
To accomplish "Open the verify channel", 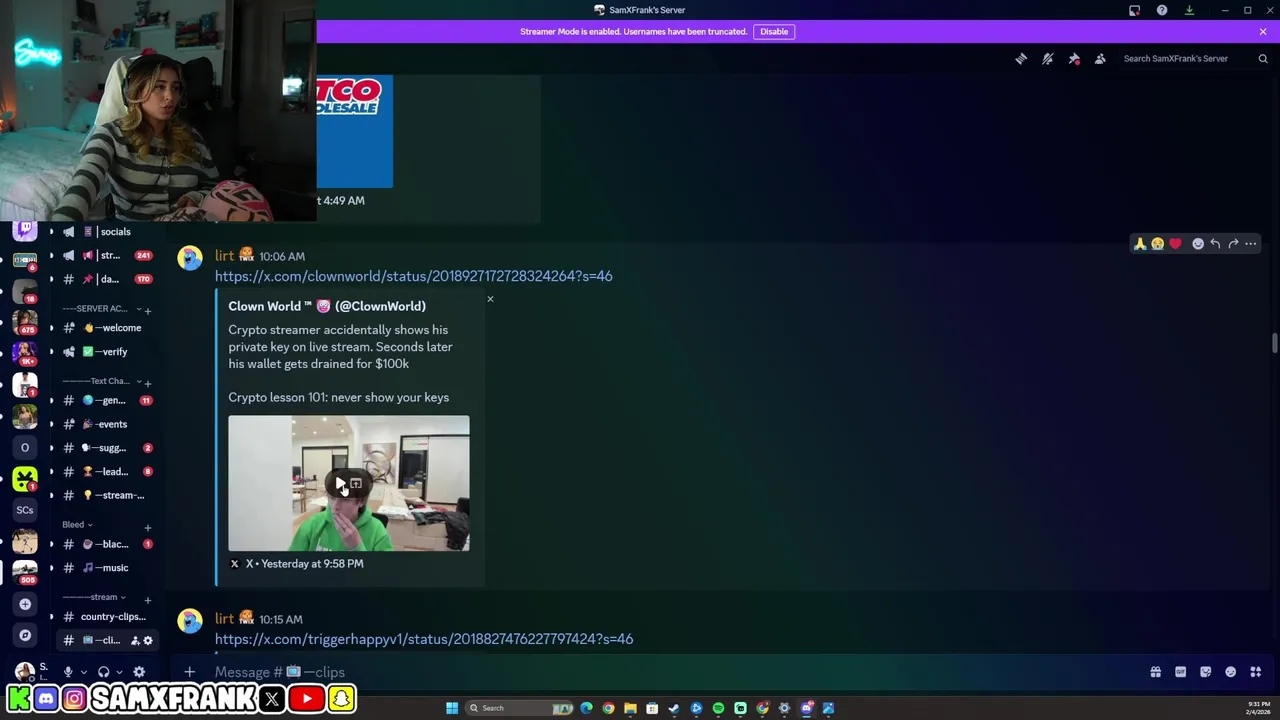I will coord(103,352).
